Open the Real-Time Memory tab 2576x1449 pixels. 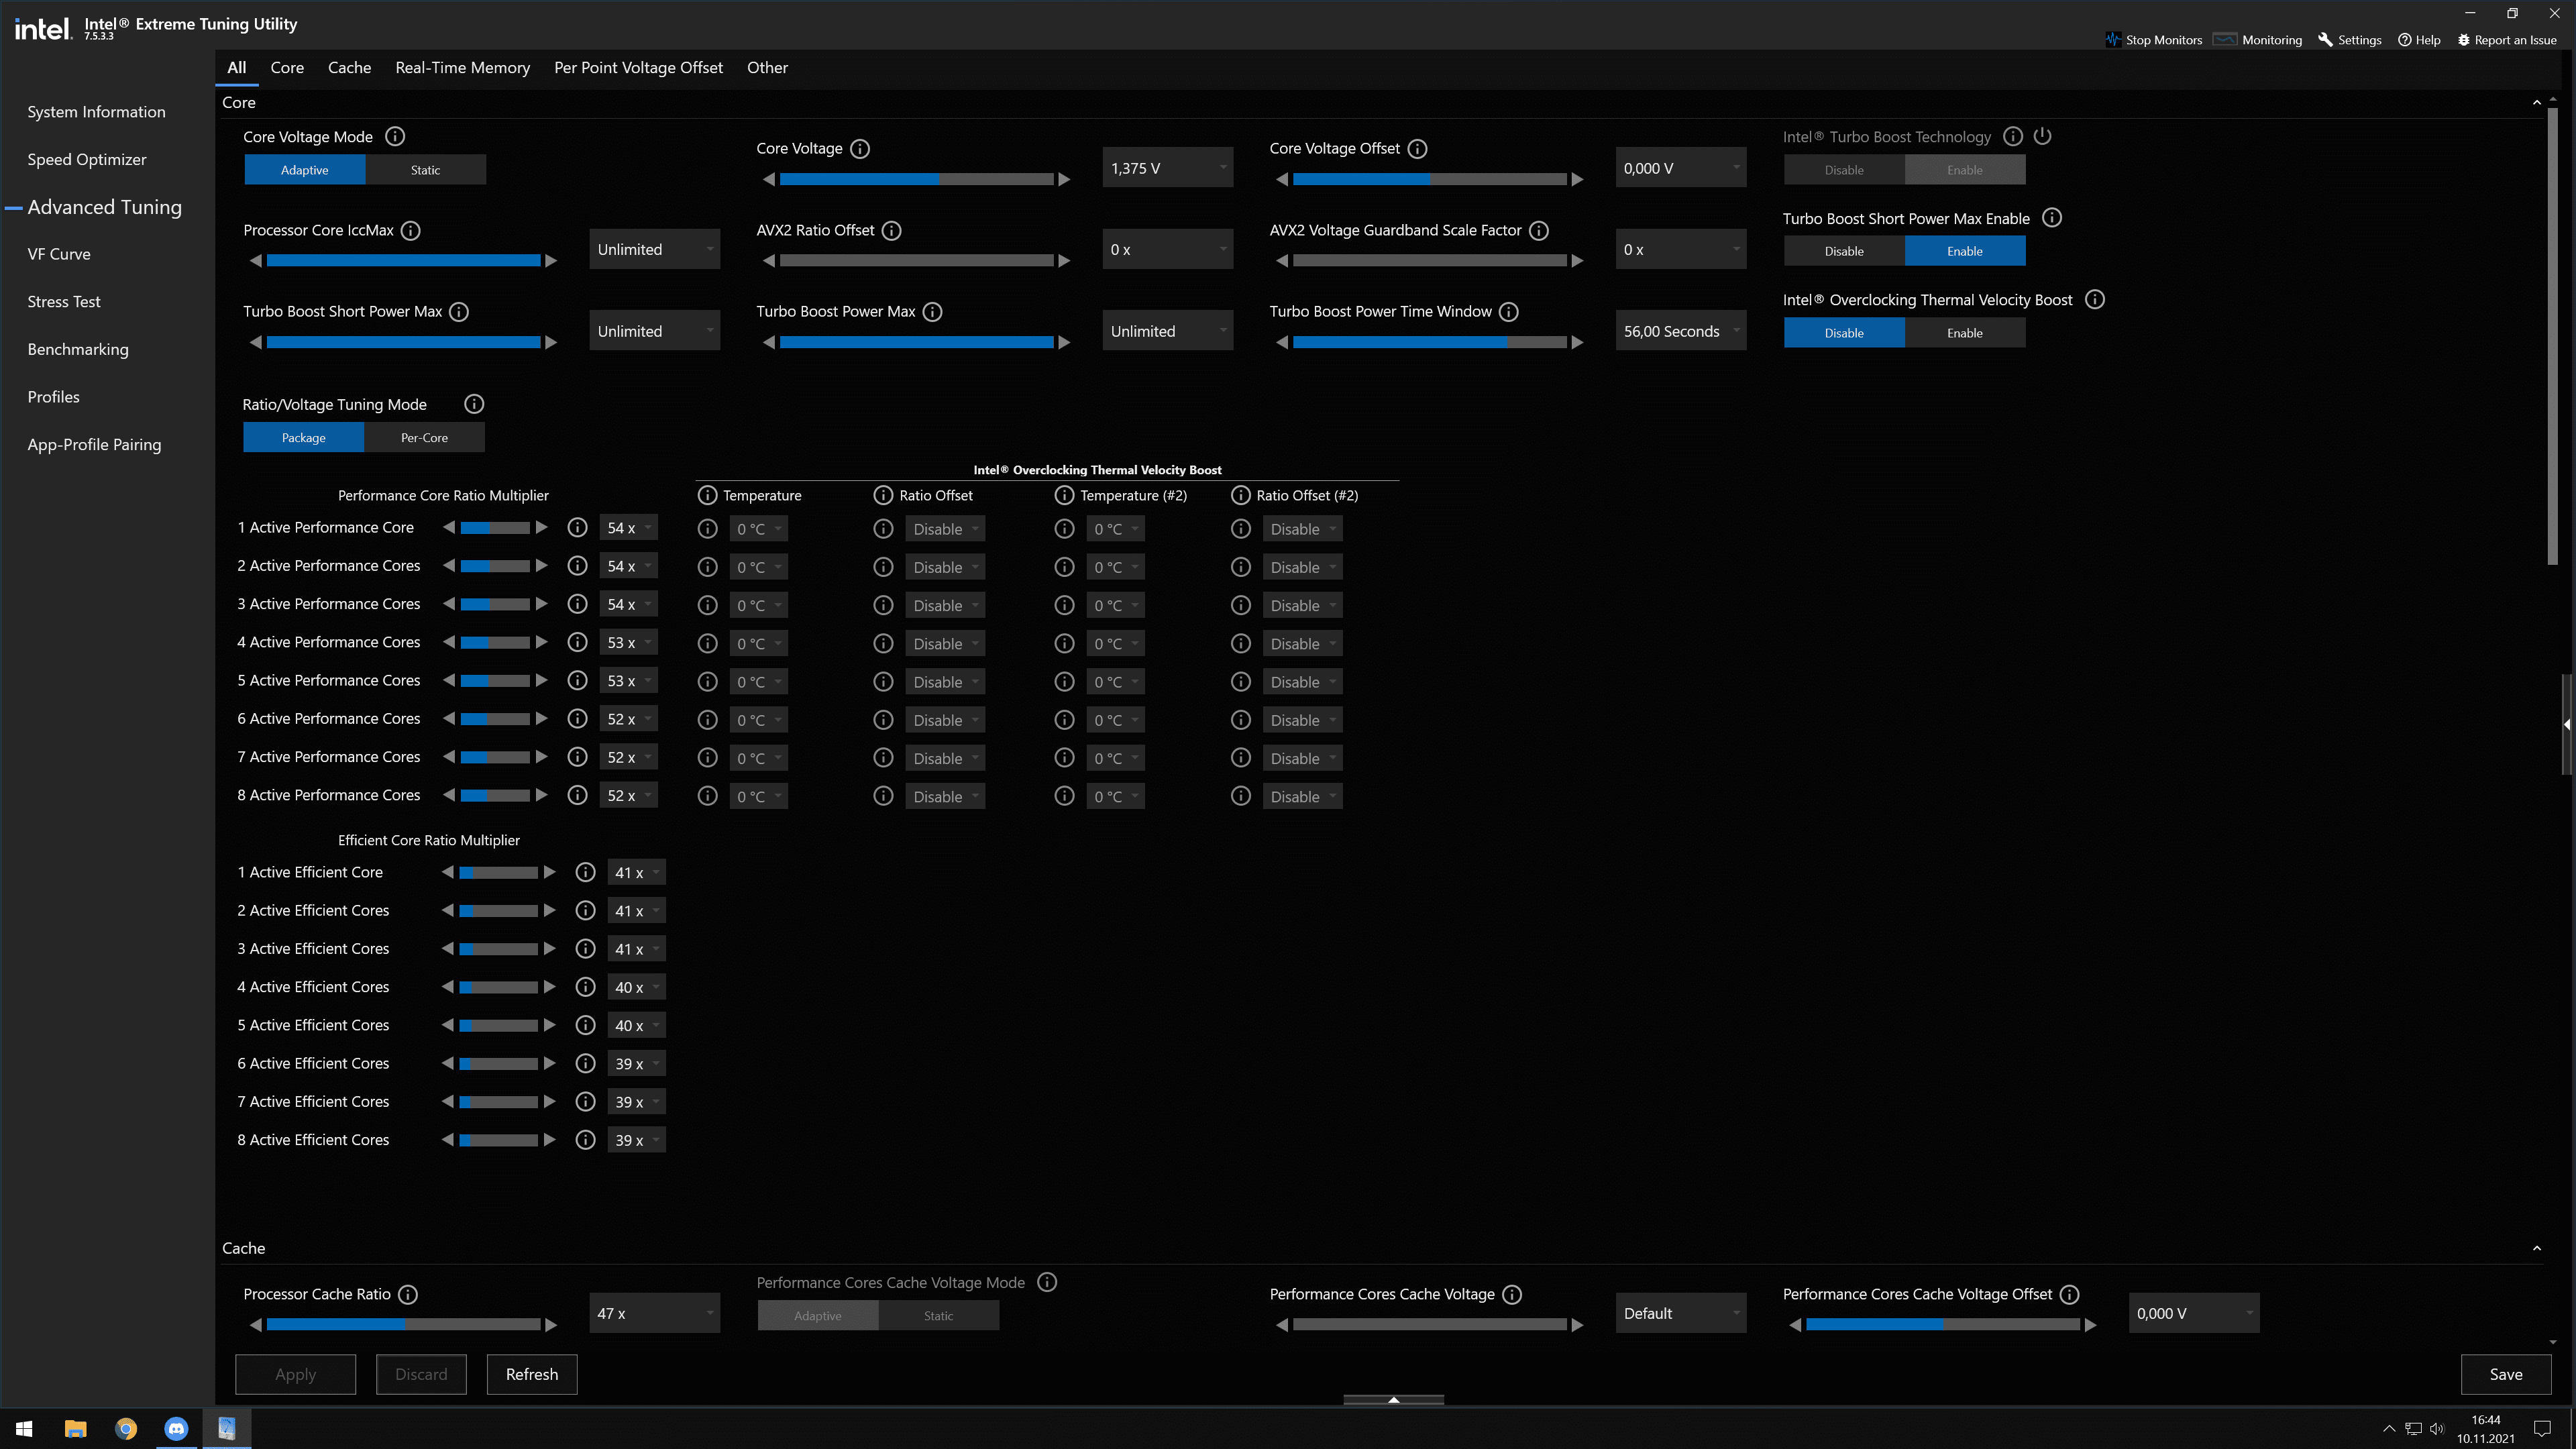point(462,68)
